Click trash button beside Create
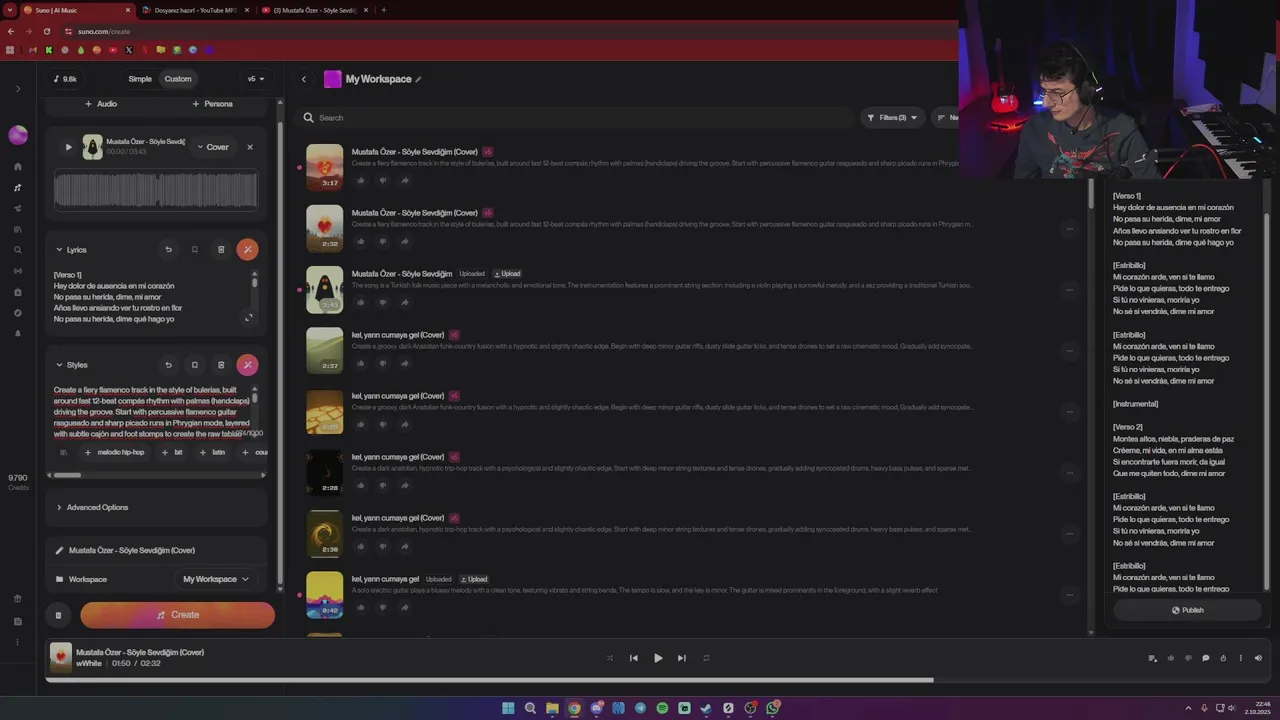Viewport: 1280px width, 720px height. click(58, 615)
